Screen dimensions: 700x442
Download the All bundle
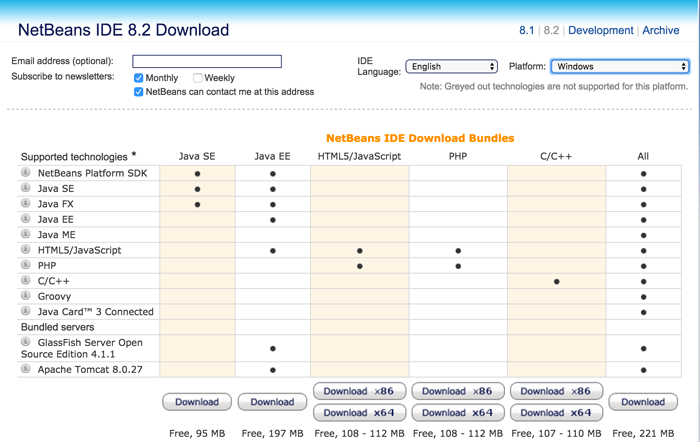tap(643, 402)
